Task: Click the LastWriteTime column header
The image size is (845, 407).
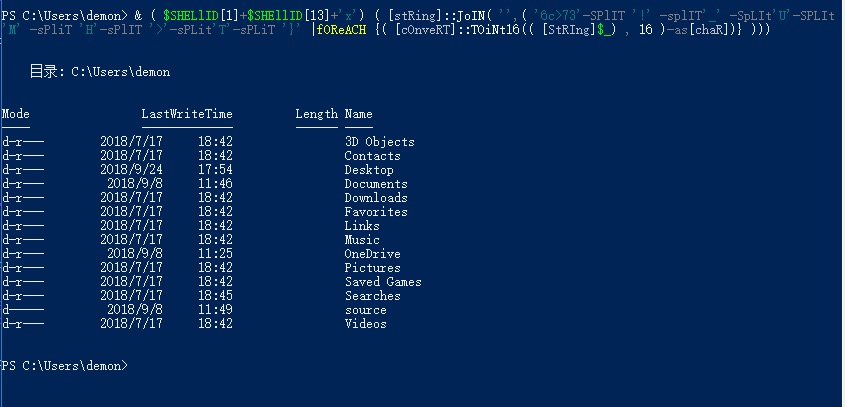Action: [x=187, y=114]
